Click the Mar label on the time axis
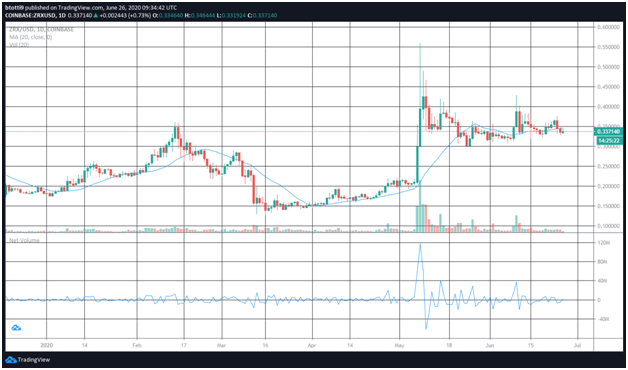The width and height of the screenshot is (628, 370). click(x=221, y=345)
